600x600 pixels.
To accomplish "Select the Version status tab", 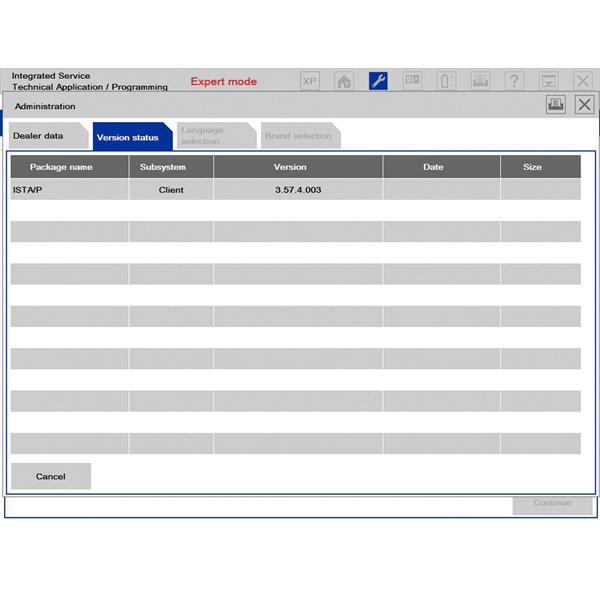I will coord(128,137).
